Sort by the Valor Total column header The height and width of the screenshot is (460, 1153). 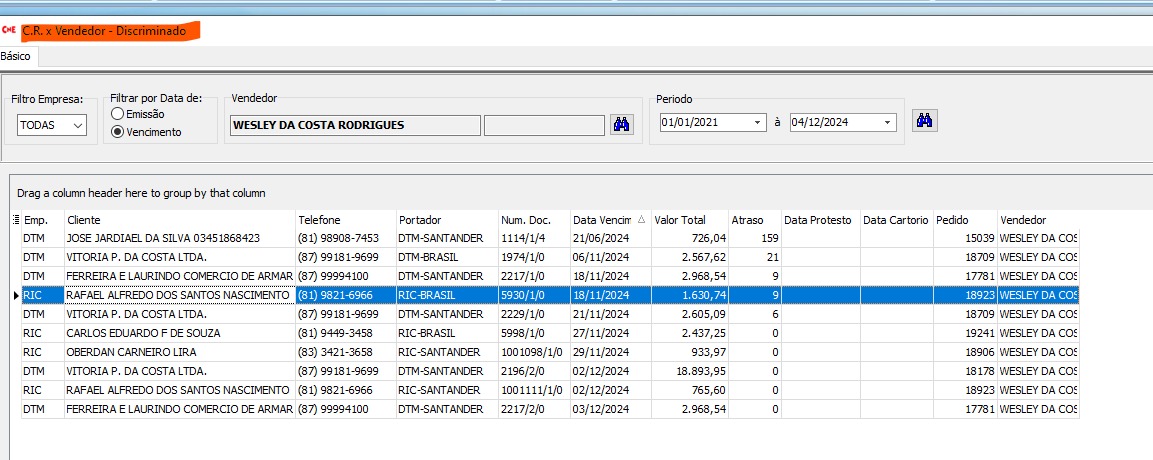coord(680,220)
